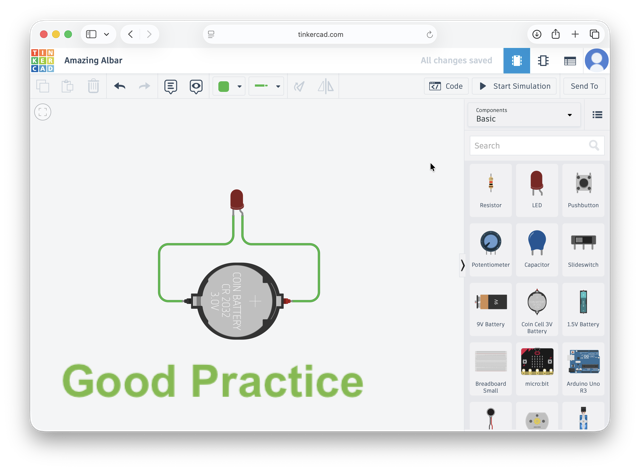Select the LED component in panel

pyautogui.click(x=537, y=190)
